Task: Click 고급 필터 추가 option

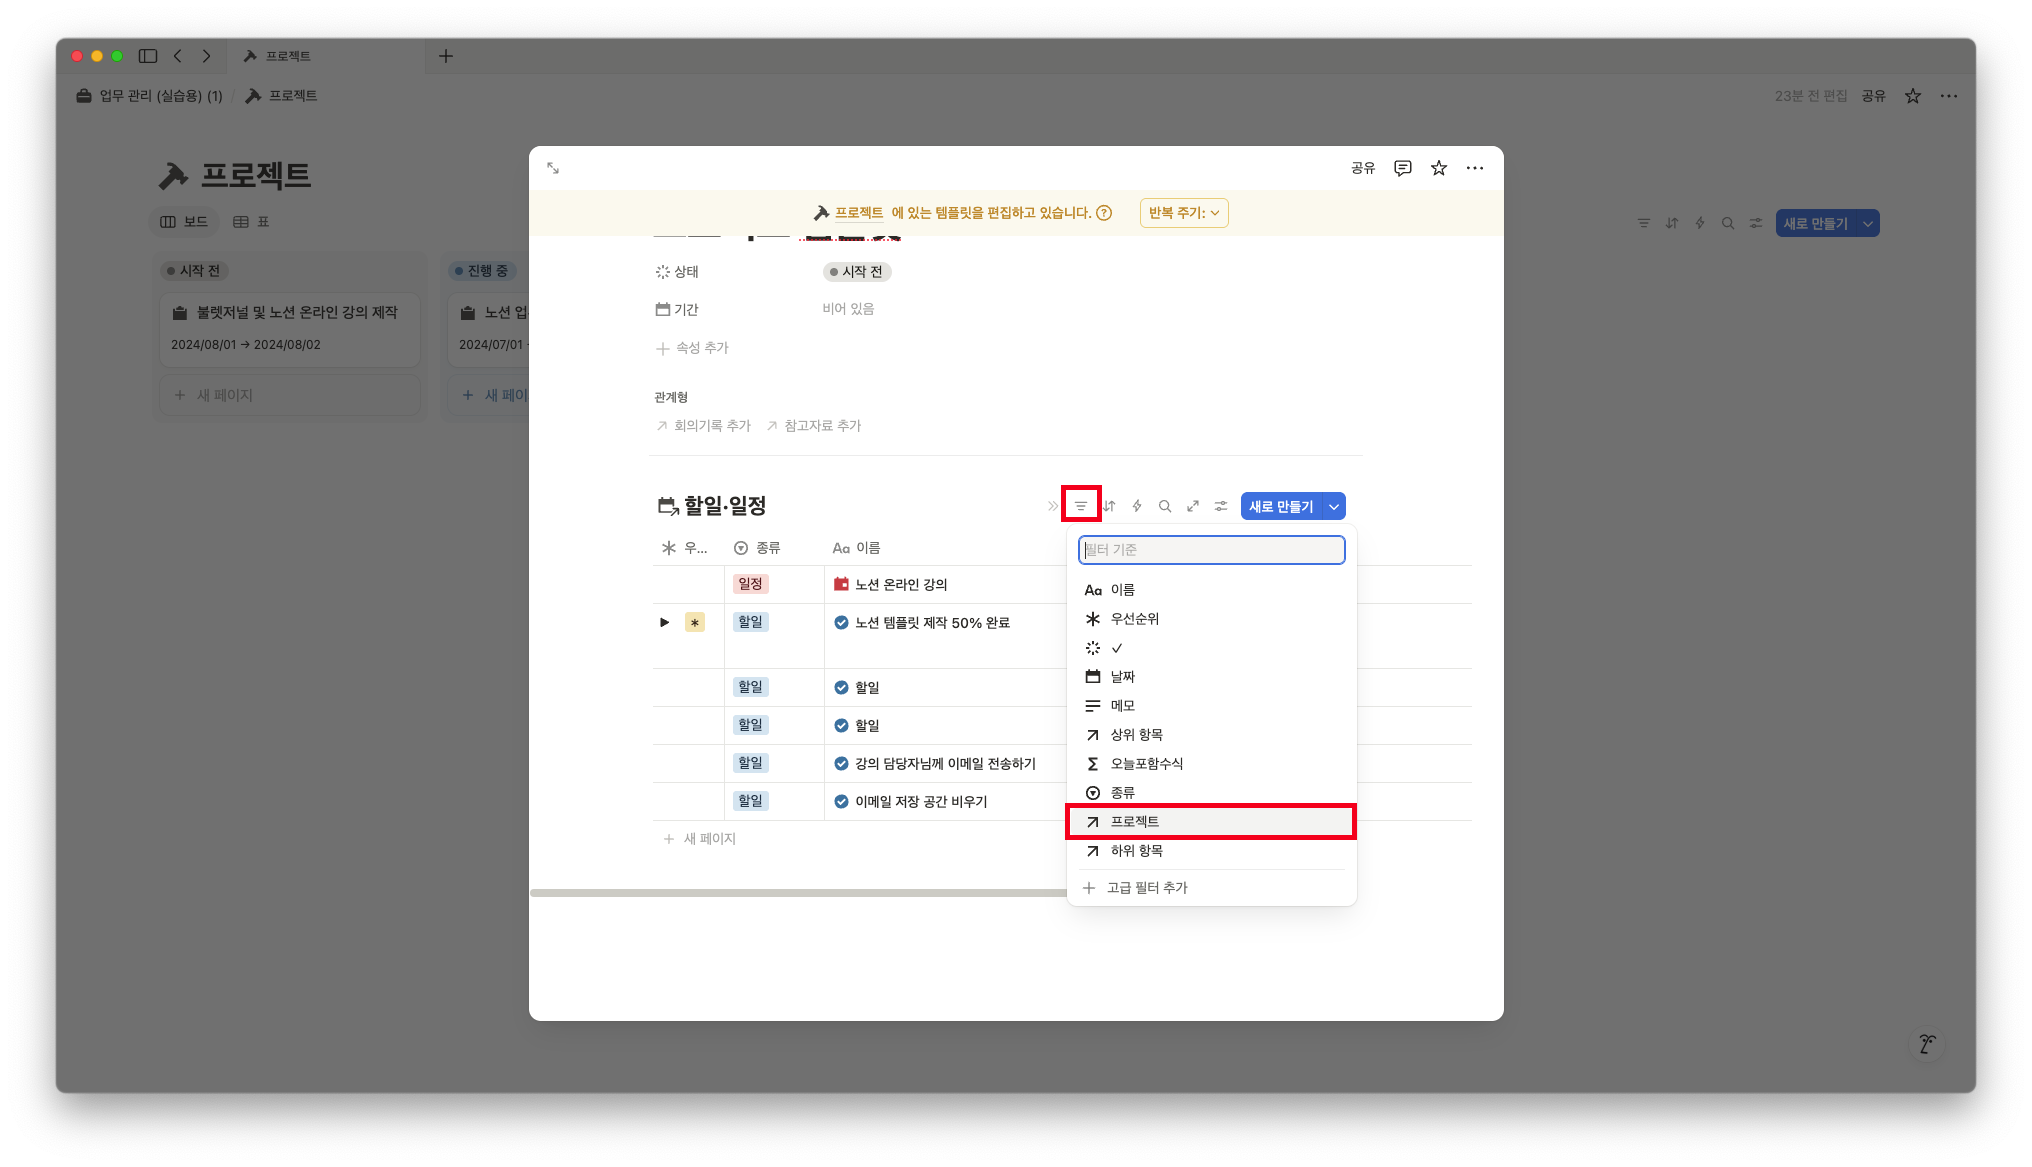Action: pos(1147,888)
